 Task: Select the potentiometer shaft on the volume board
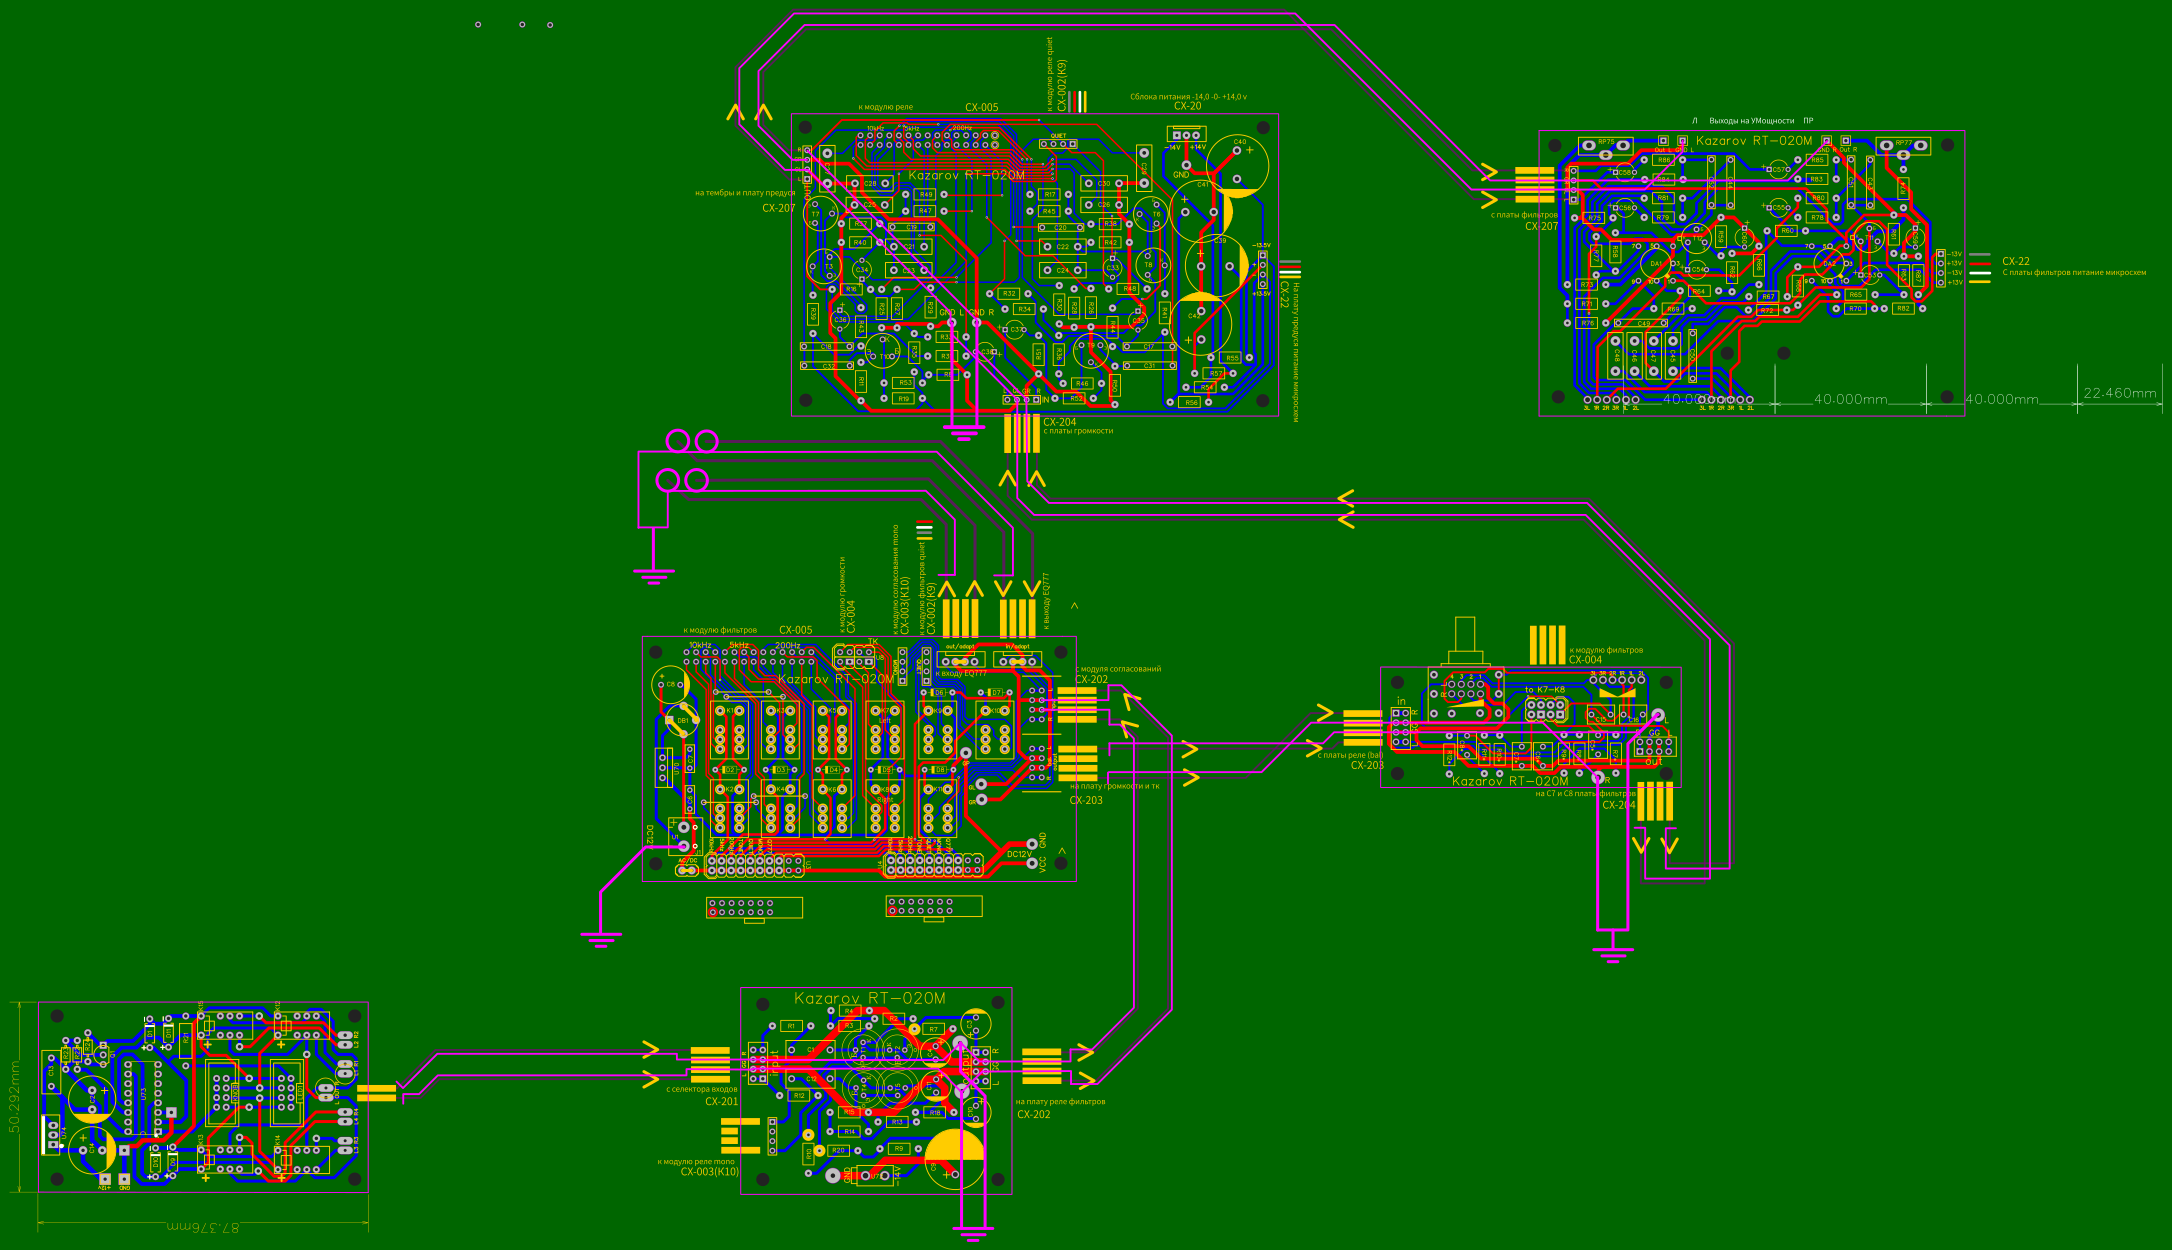(1465, 640)
